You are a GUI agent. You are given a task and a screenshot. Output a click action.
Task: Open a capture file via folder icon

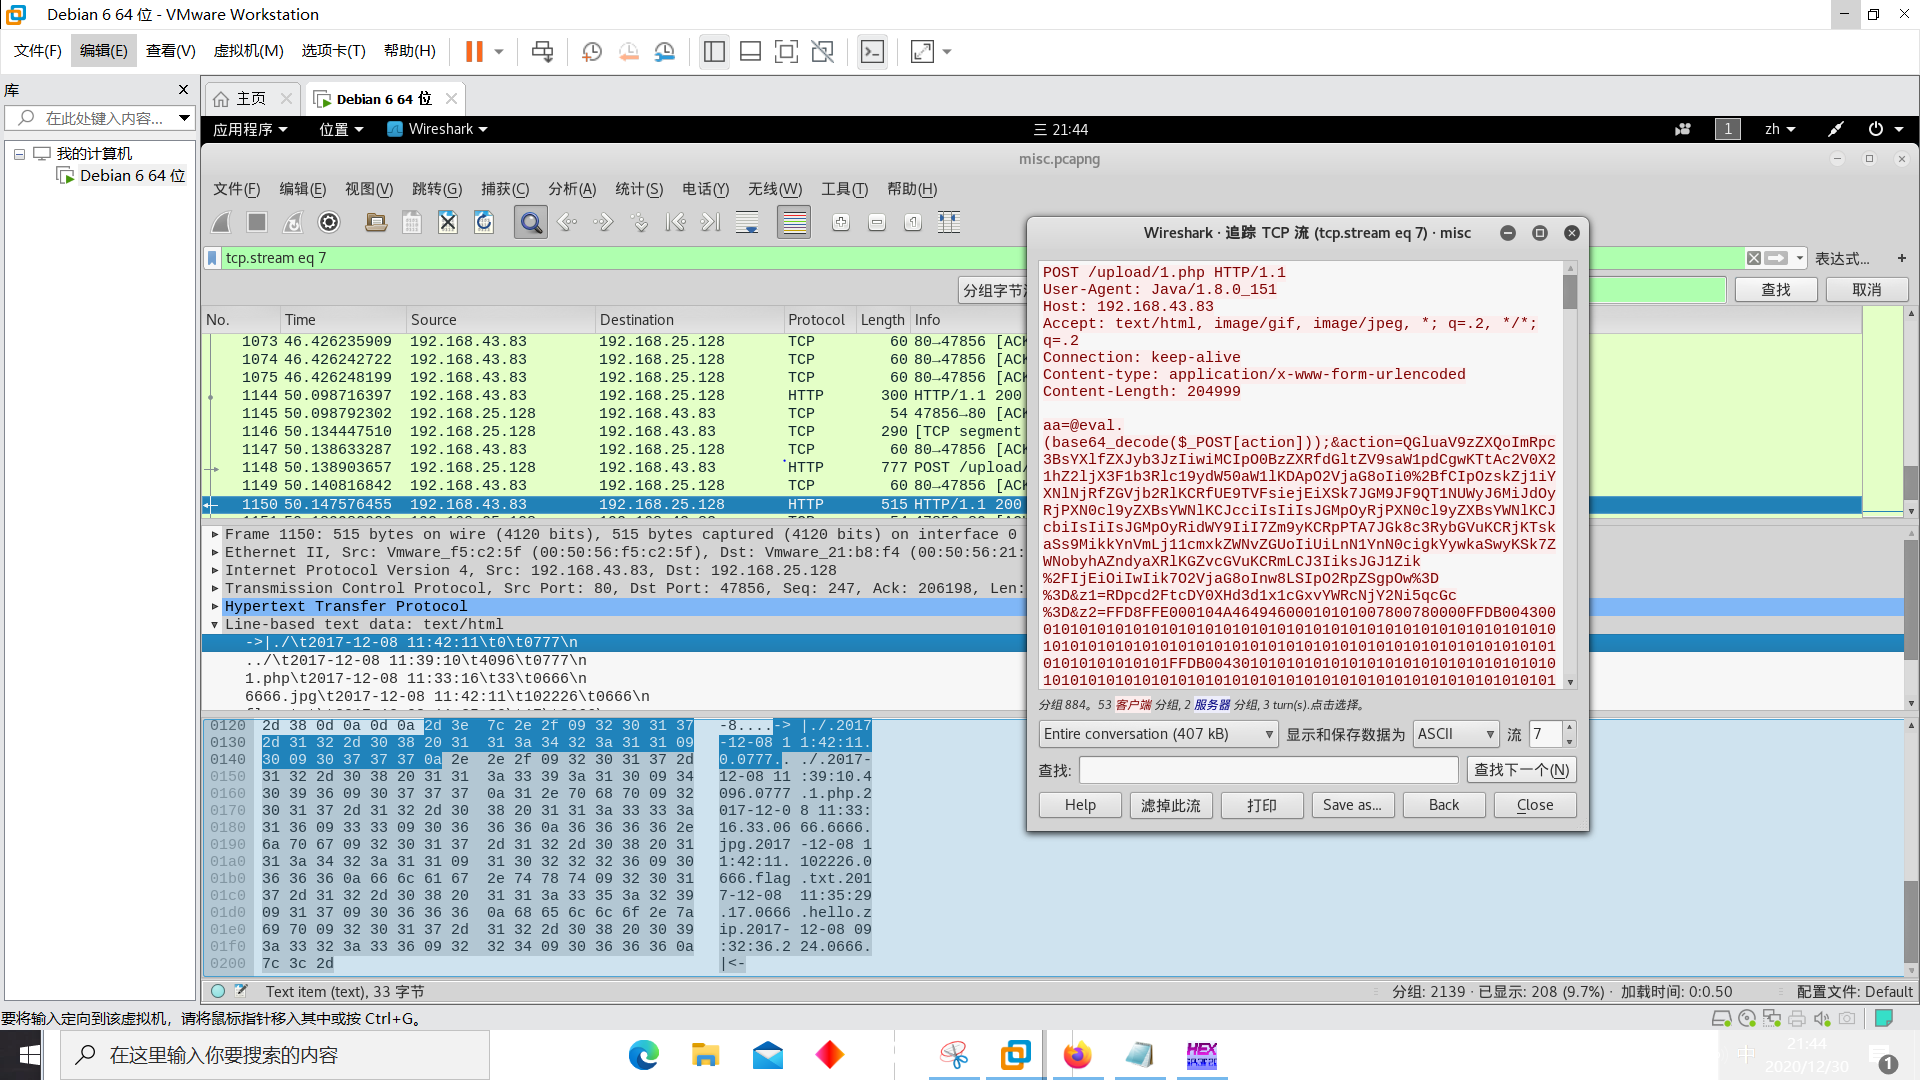[x=376, y=222]
